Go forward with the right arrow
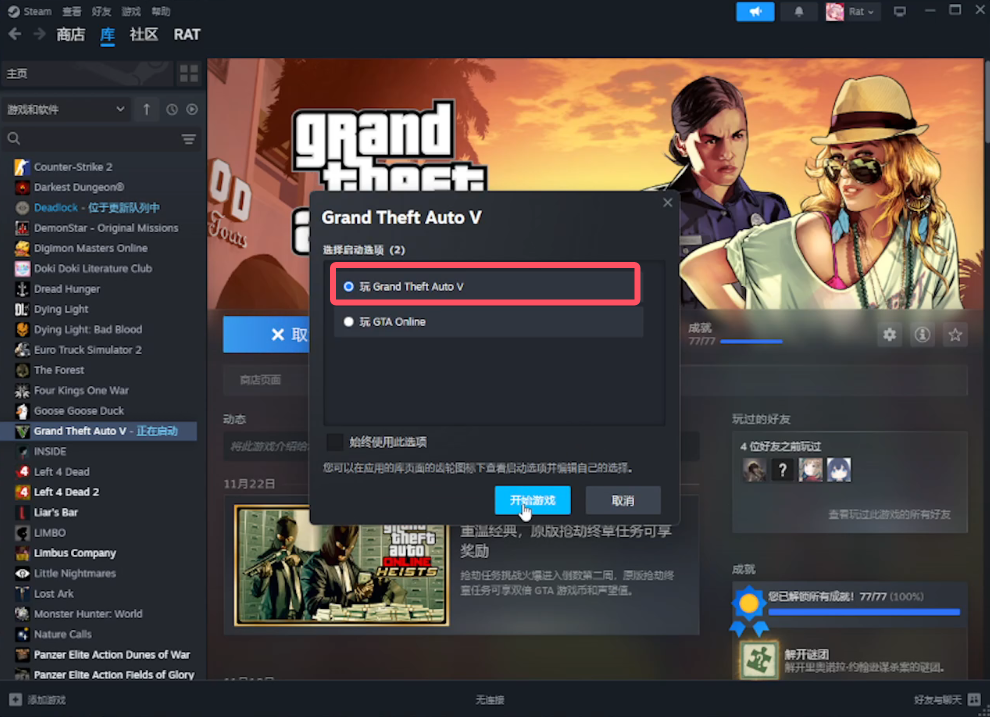The height and width of the screenshot is (717, 990). click(39, 34)
